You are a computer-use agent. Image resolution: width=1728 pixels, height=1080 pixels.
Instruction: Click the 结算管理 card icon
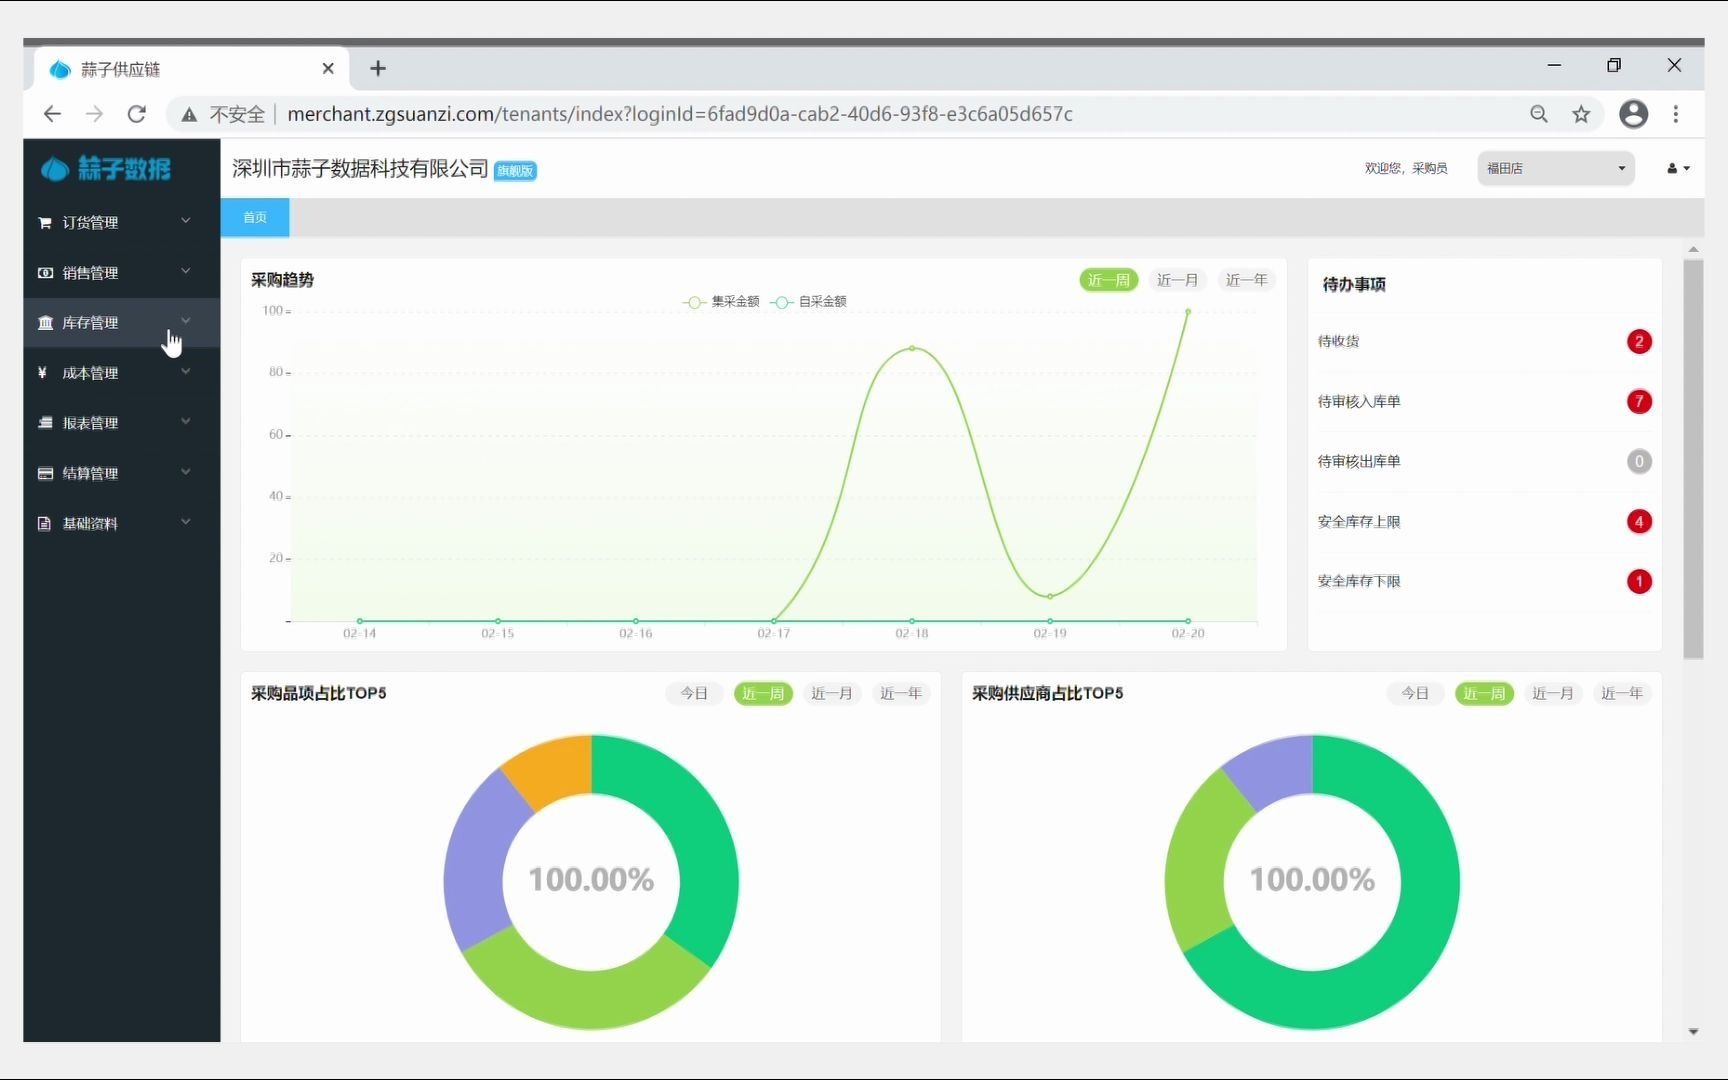tap(45, 473)
